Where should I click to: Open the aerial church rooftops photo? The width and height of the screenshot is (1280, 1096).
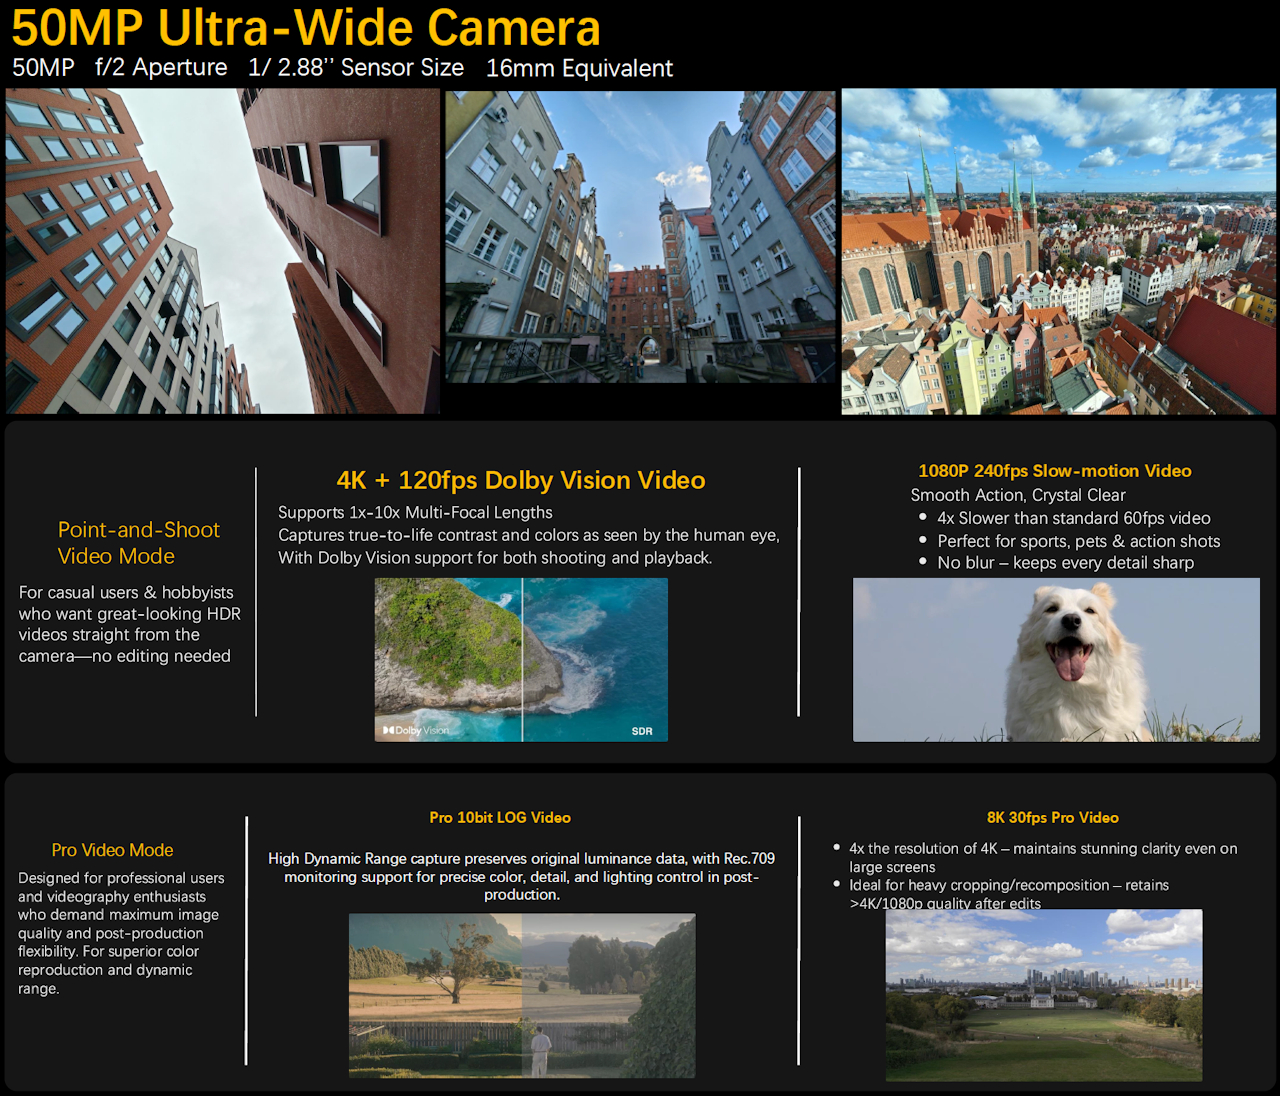[1058, 251]
